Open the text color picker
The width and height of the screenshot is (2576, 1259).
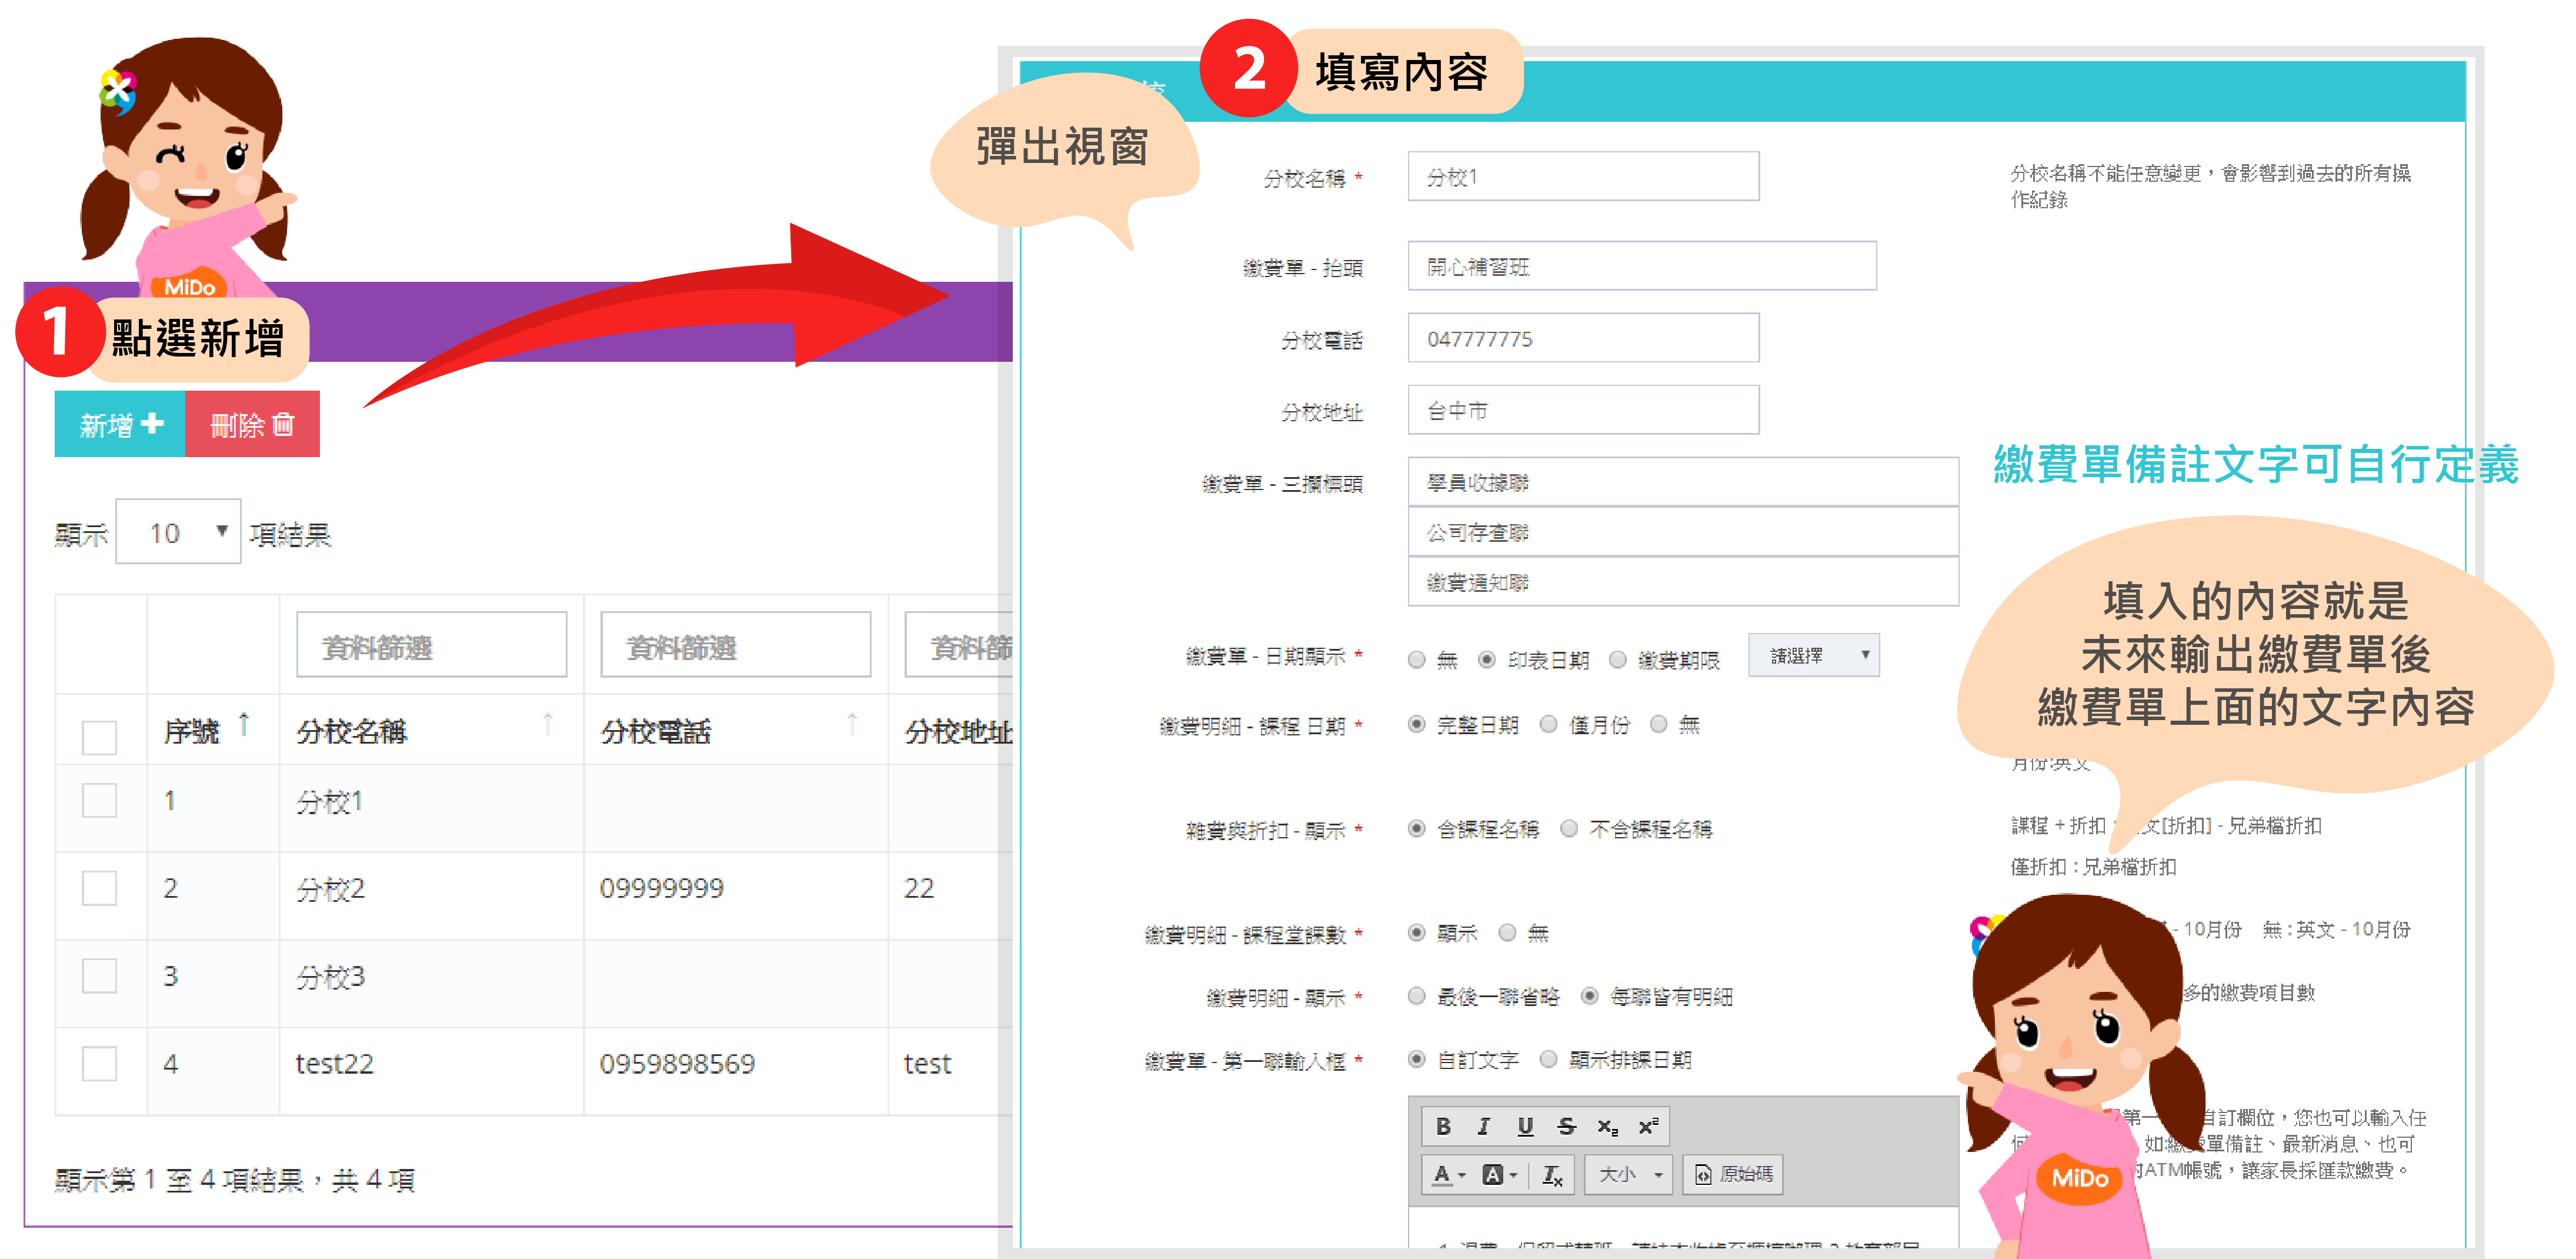coord(1448,1174)
